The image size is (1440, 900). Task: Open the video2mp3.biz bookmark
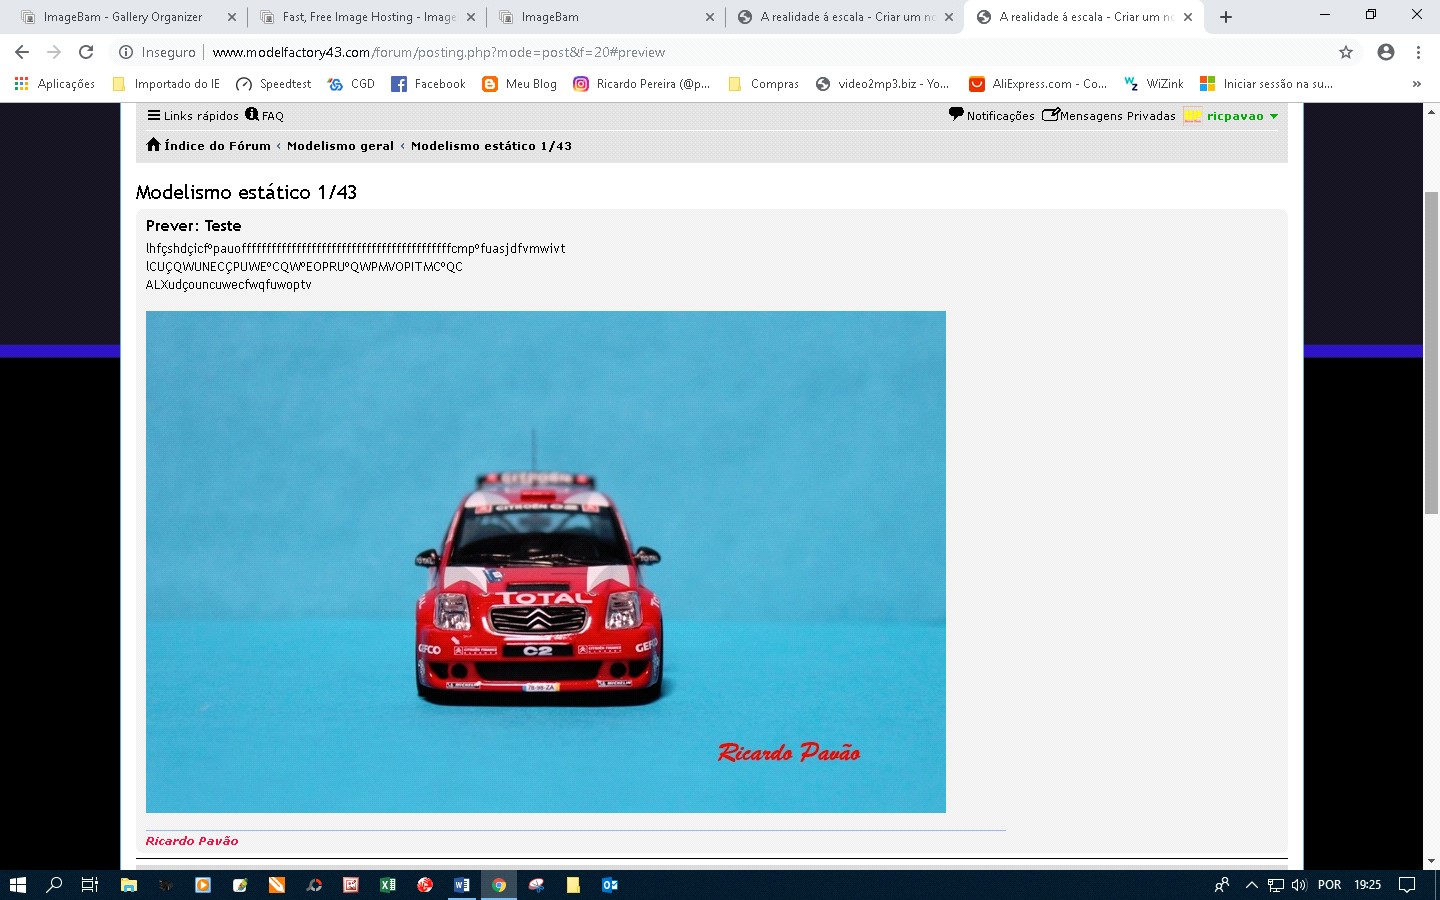(883, 84)
